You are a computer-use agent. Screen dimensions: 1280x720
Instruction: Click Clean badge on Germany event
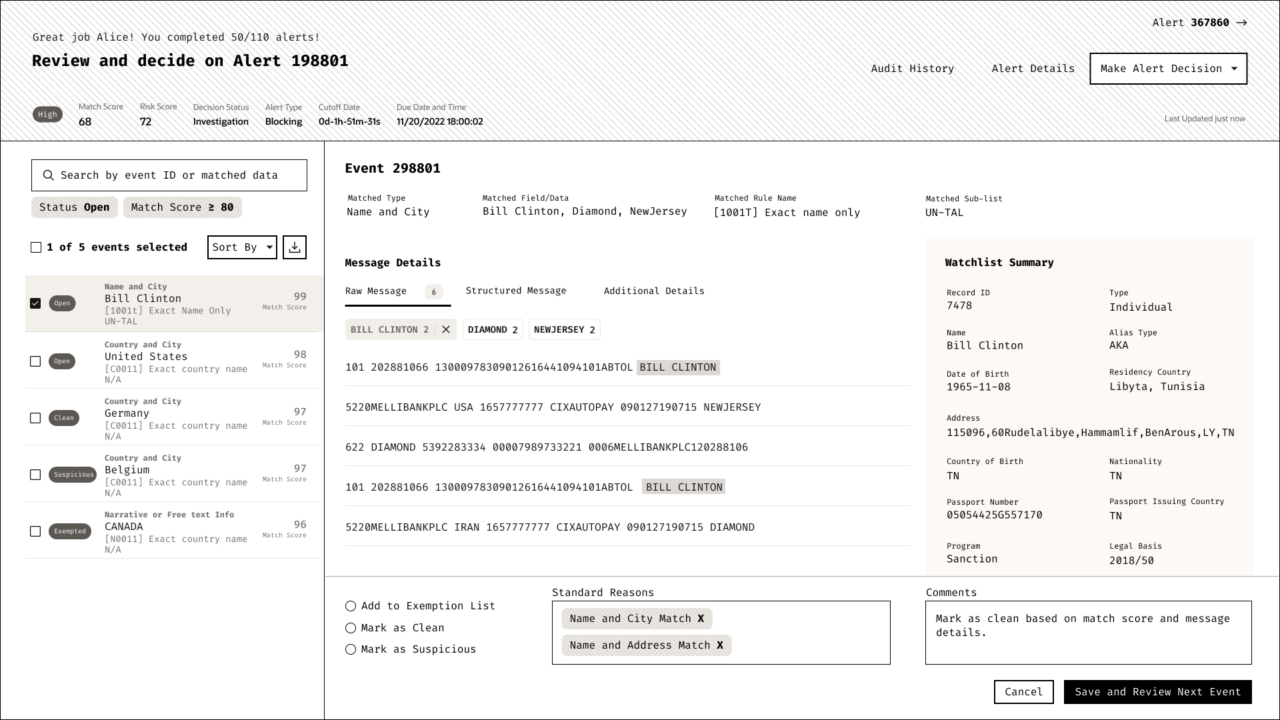coord(63,418)
